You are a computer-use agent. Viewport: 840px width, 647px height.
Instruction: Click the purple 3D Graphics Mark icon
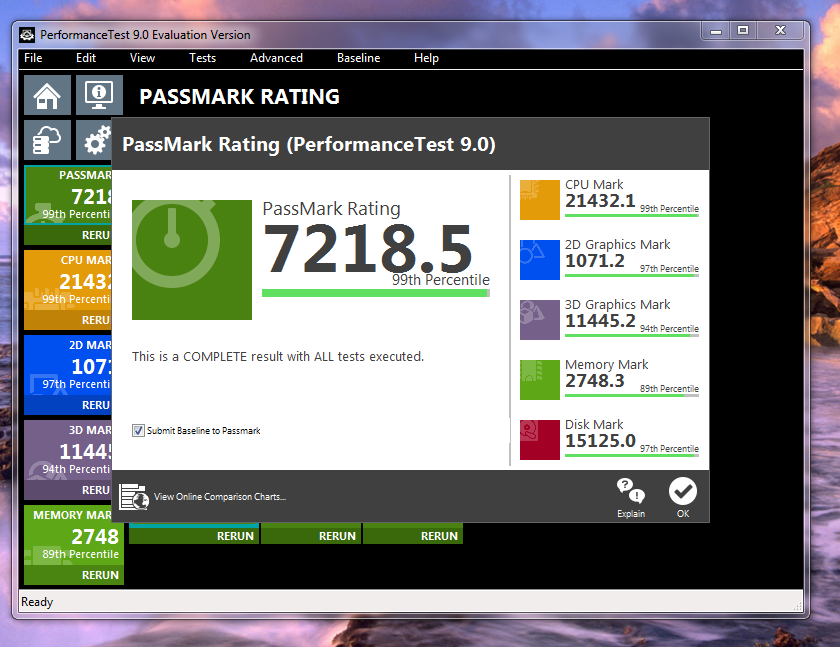point(539,320)
